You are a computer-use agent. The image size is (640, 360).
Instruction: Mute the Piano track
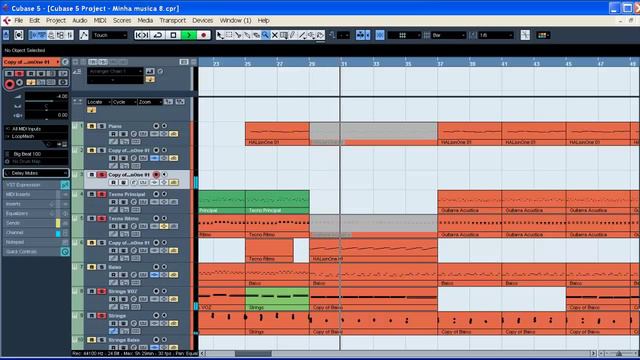coord(91,126)
